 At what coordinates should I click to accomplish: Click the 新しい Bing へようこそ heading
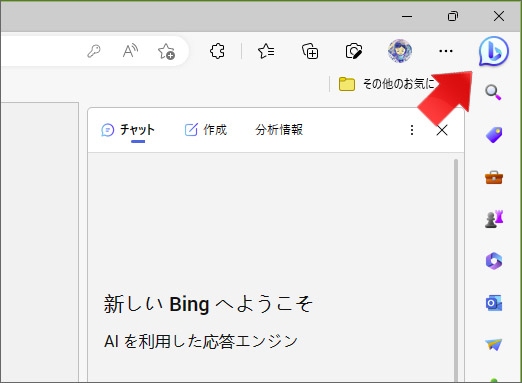(208, 304)
